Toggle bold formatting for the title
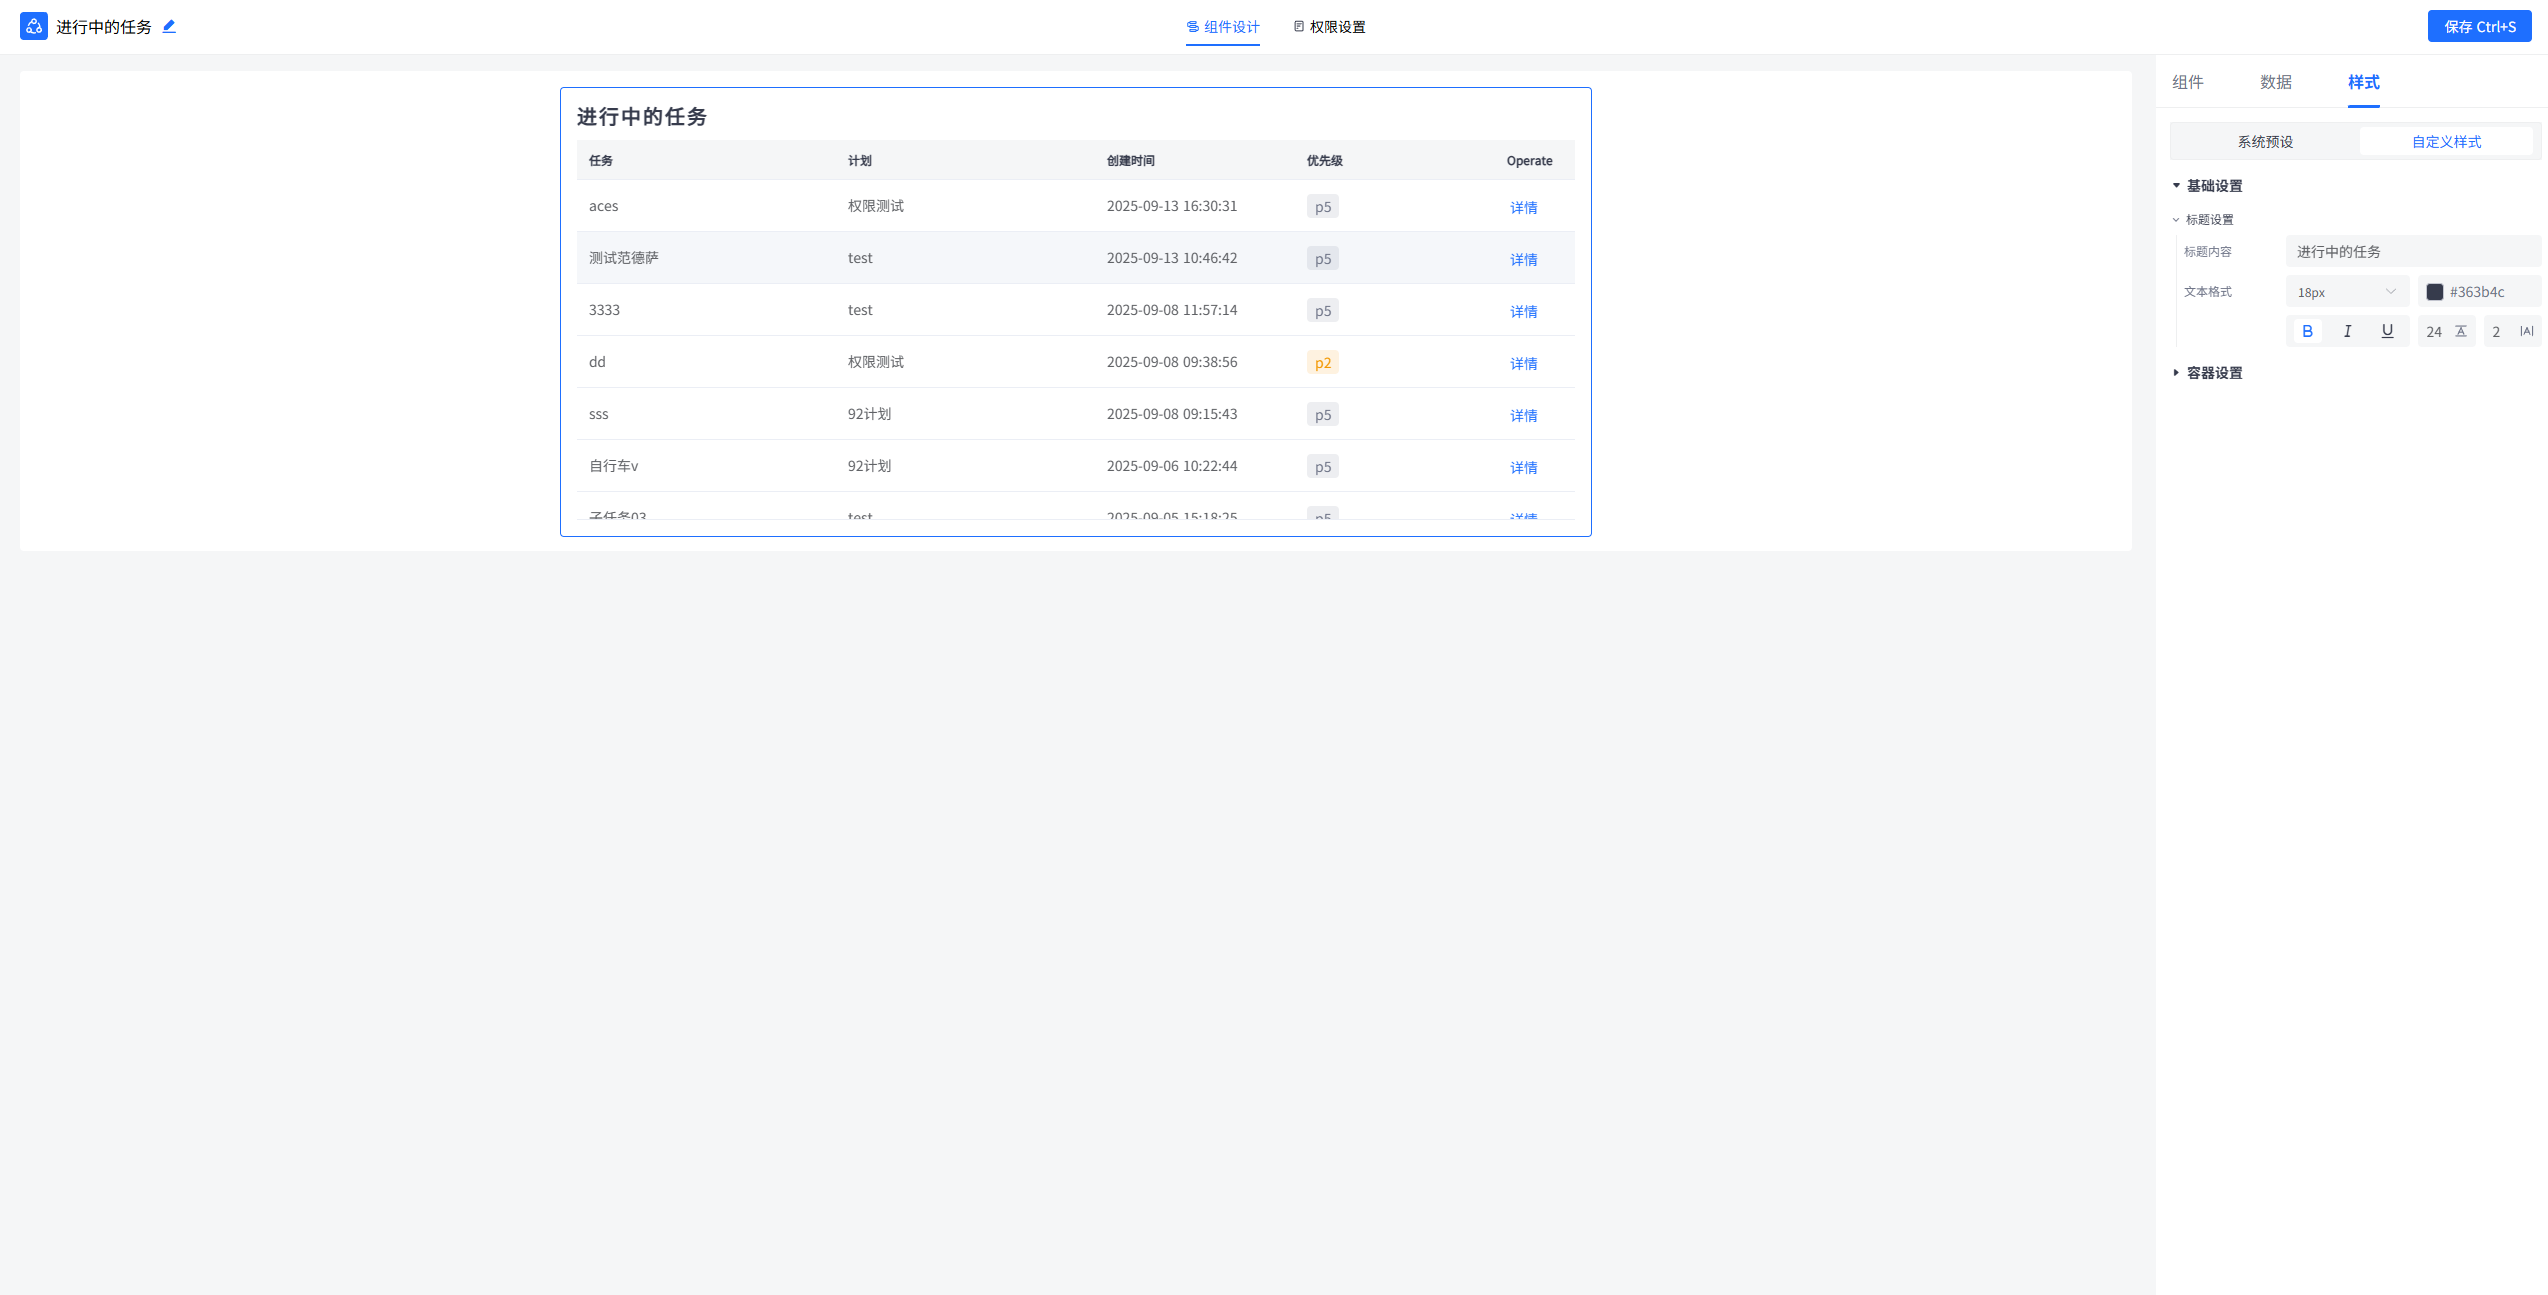 pyautogui.click(x=2307, y=331)
